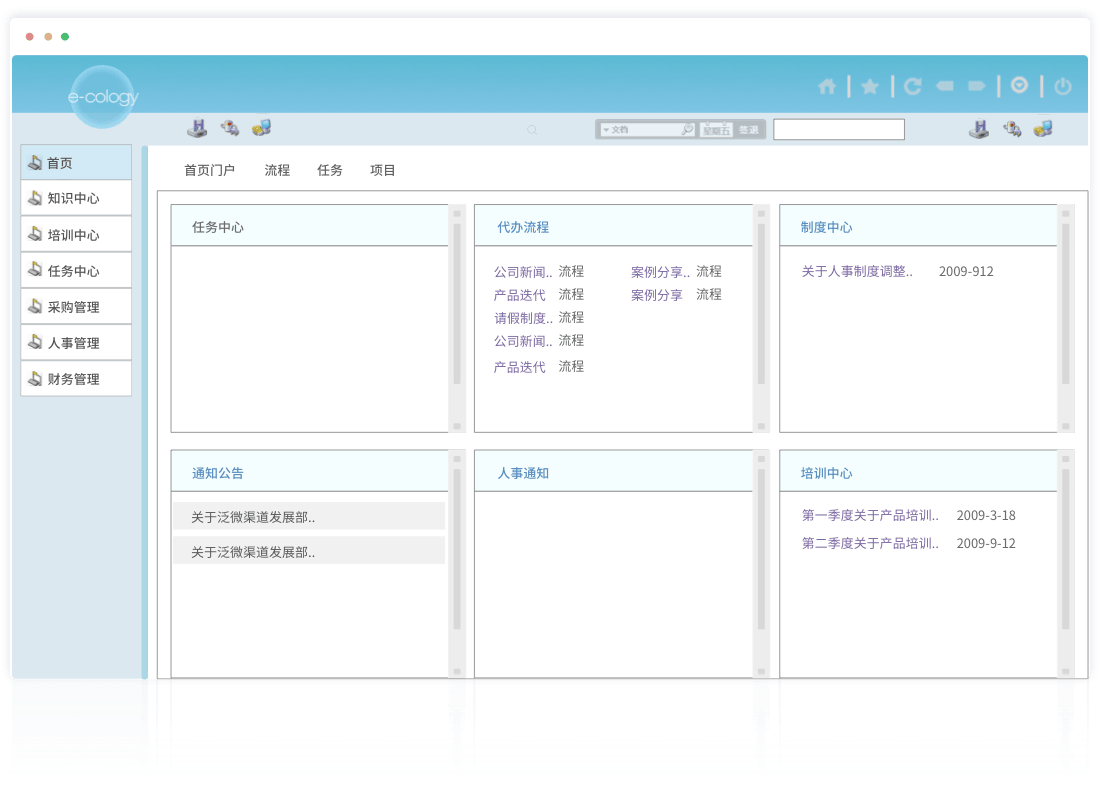
Task: Click the power logout icon
Action: point(1063,87)
